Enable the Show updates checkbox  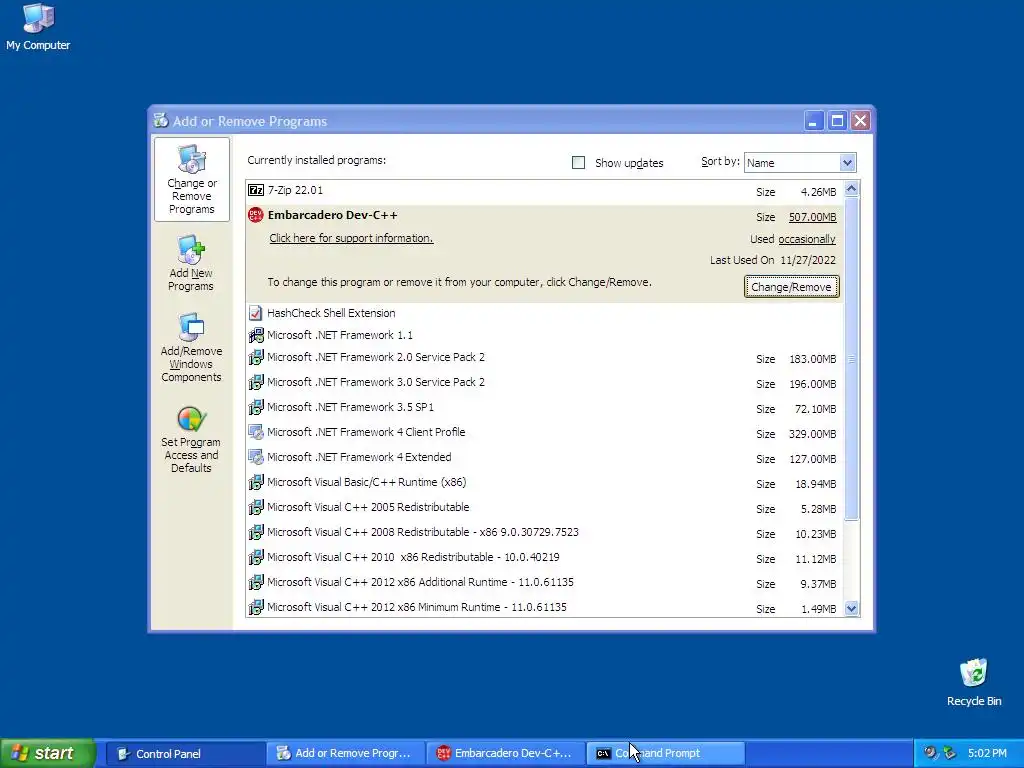(579, 163)
